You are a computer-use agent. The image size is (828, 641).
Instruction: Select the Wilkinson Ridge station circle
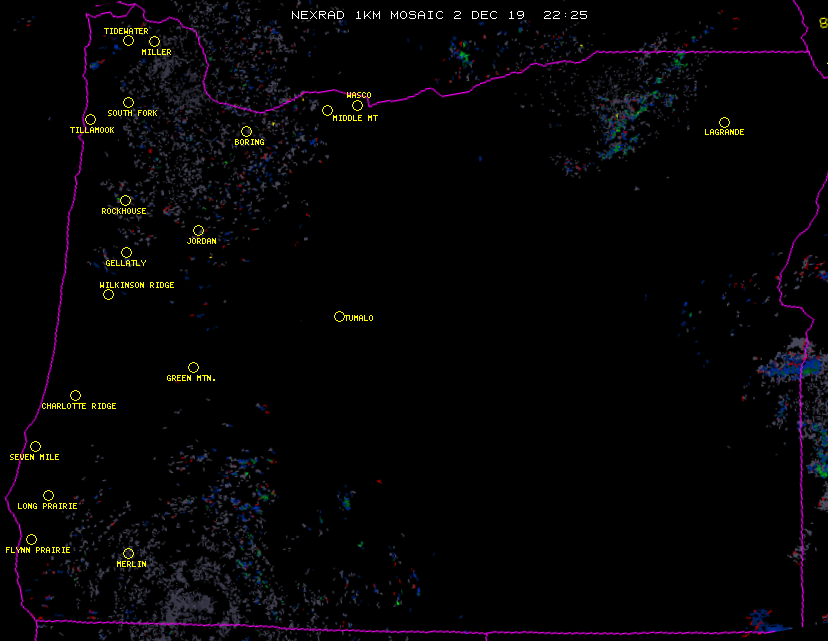click(x=108, y=295)
